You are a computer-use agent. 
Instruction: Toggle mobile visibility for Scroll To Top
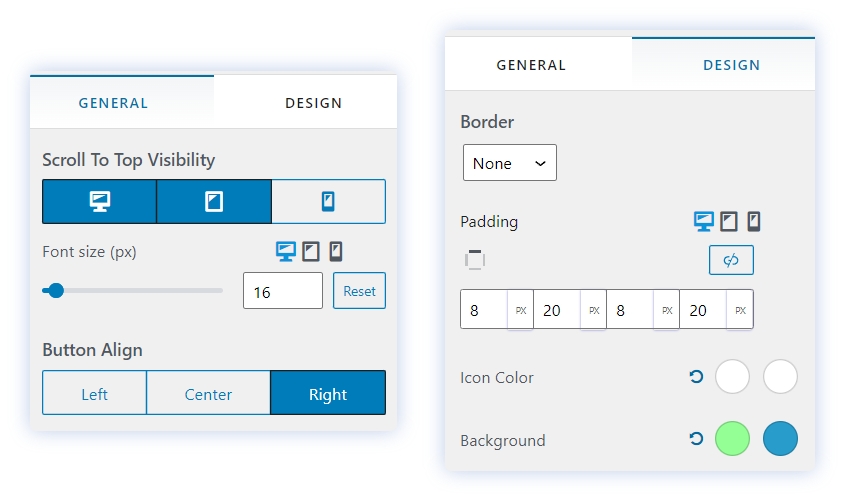click(328, 202)
